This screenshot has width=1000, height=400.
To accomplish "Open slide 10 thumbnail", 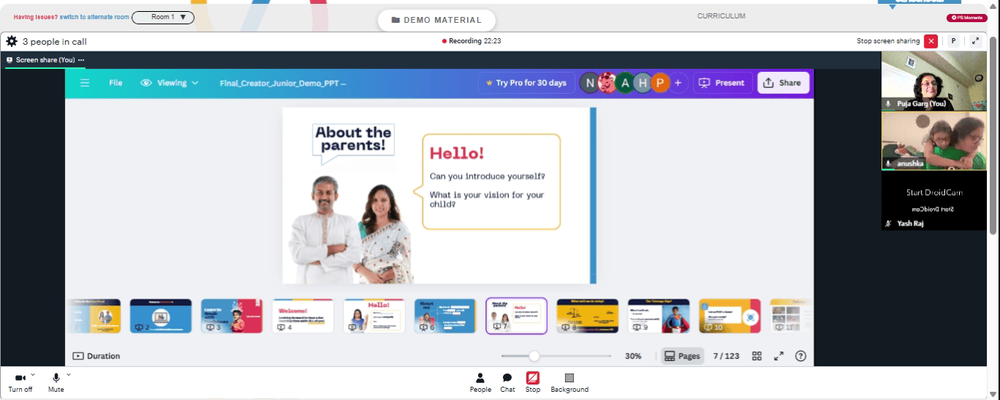I will point(730,316).
